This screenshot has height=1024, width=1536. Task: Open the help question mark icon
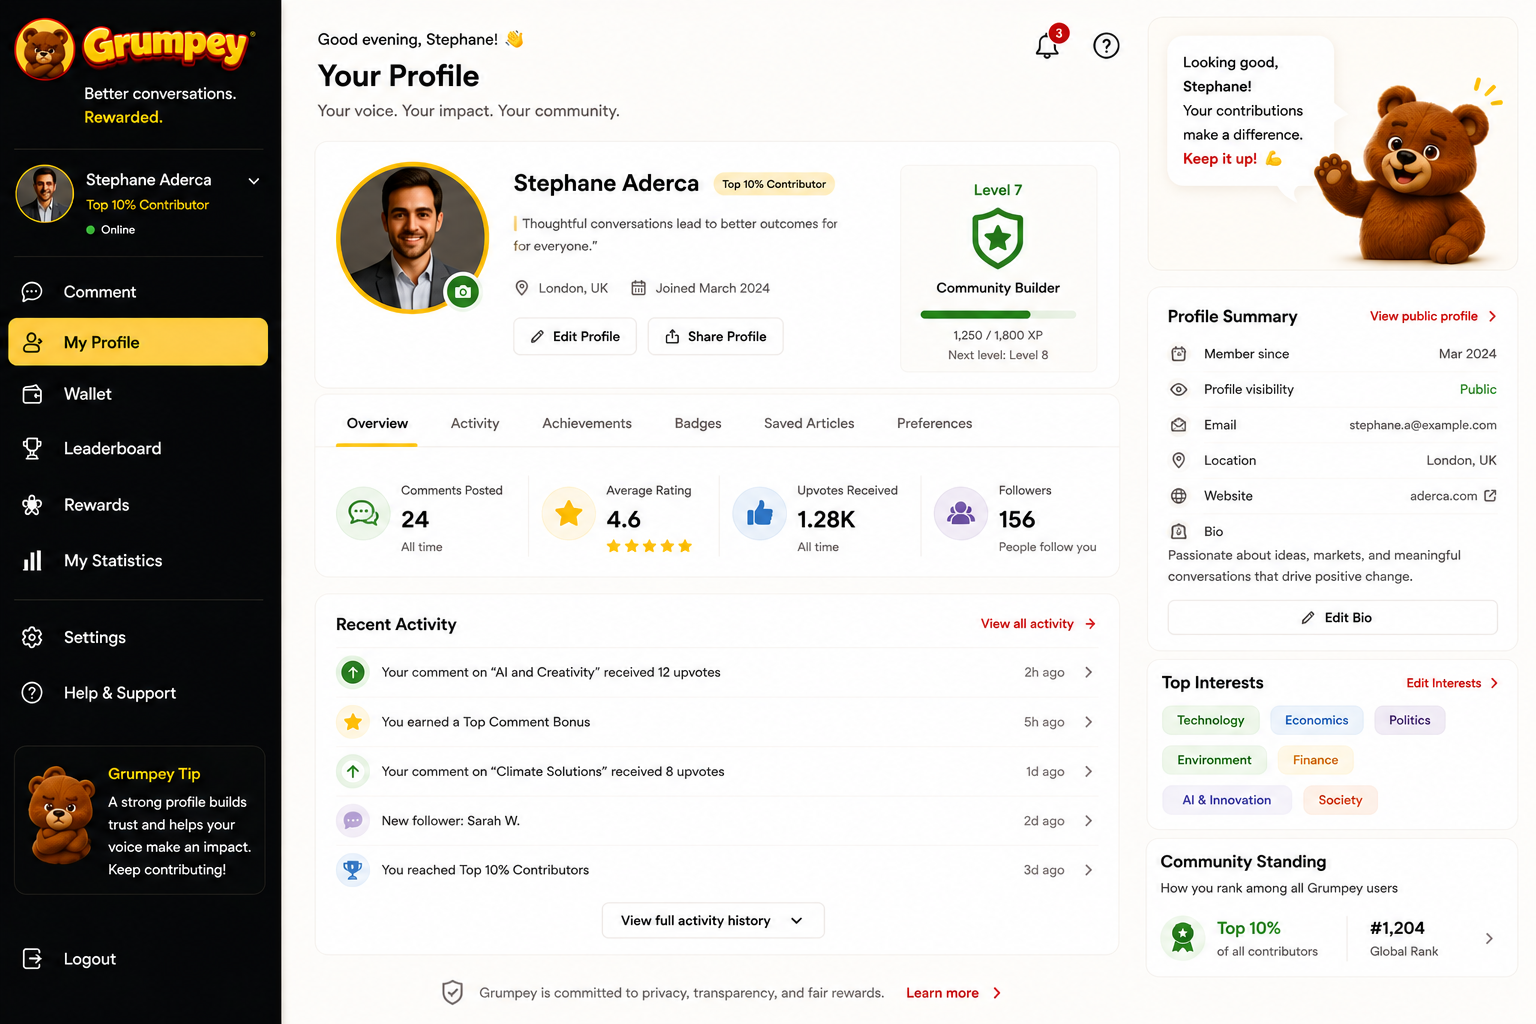1106,46
